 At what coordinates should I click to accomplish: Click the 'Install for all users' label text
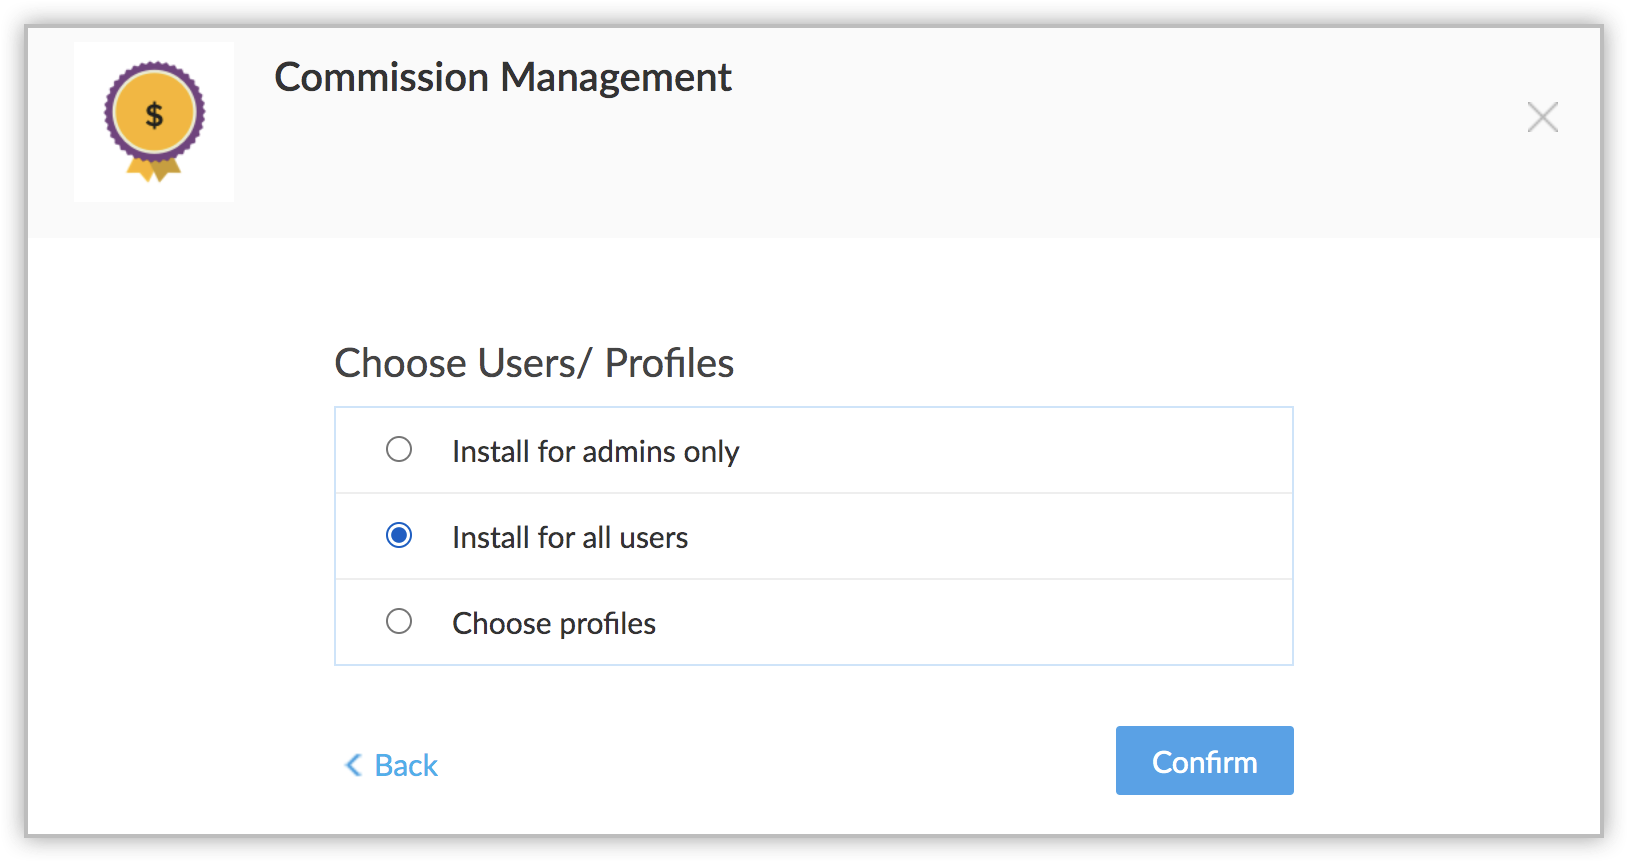(570, 538)
